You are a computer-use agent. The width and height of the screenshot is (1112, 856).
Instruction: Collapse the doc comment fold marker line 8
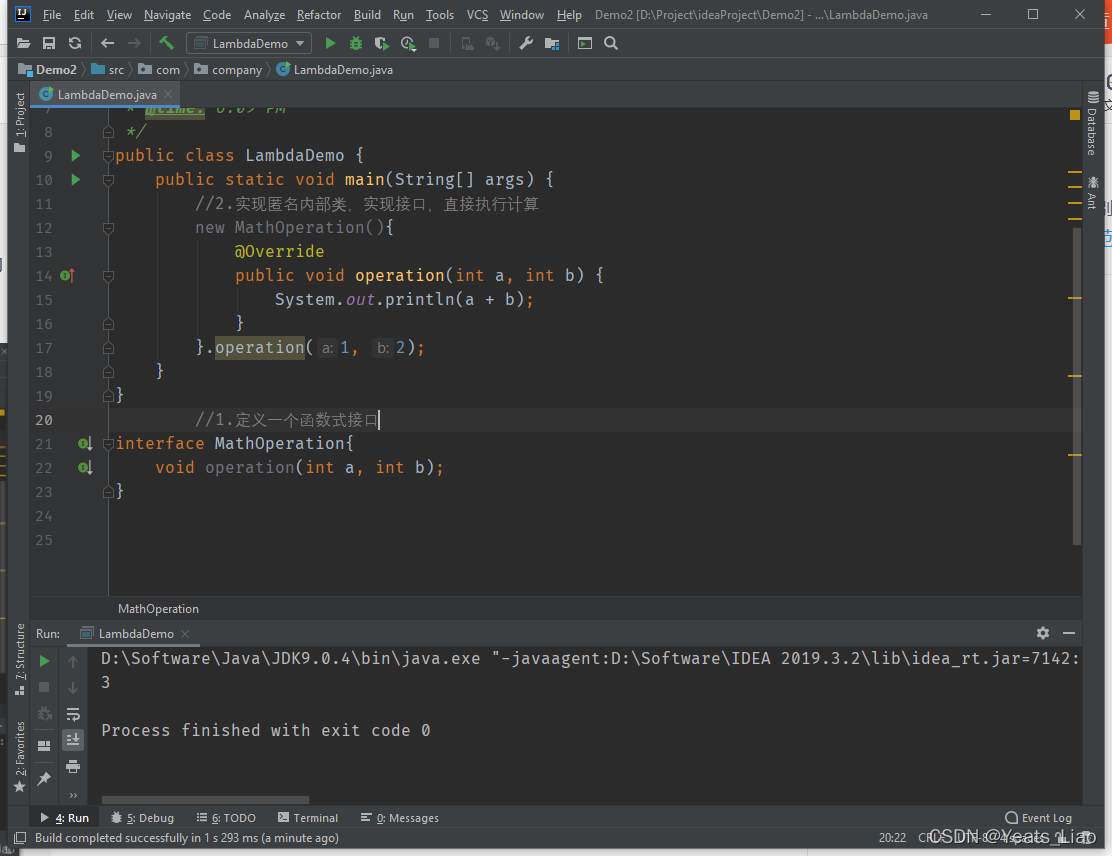point(109,132)
